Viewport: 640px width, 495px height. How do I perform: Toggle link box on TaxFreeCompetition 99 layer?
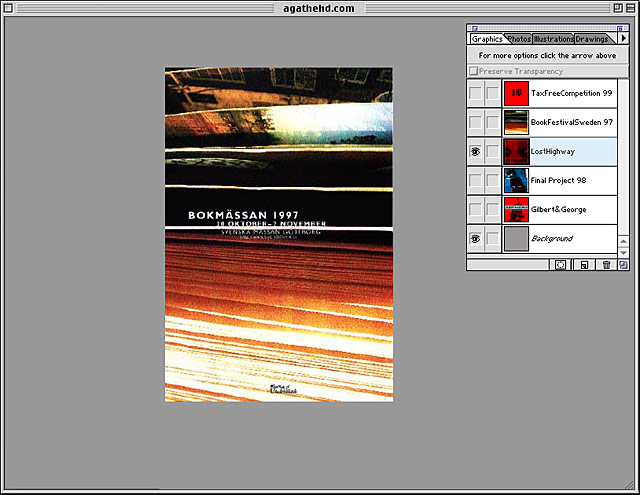click(493, 93)
